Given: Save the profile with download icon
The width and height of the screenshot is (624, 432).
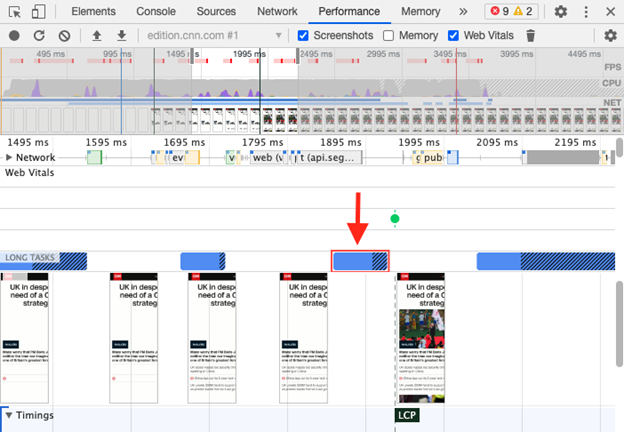Looking at the screenshot, I should 120,36.
